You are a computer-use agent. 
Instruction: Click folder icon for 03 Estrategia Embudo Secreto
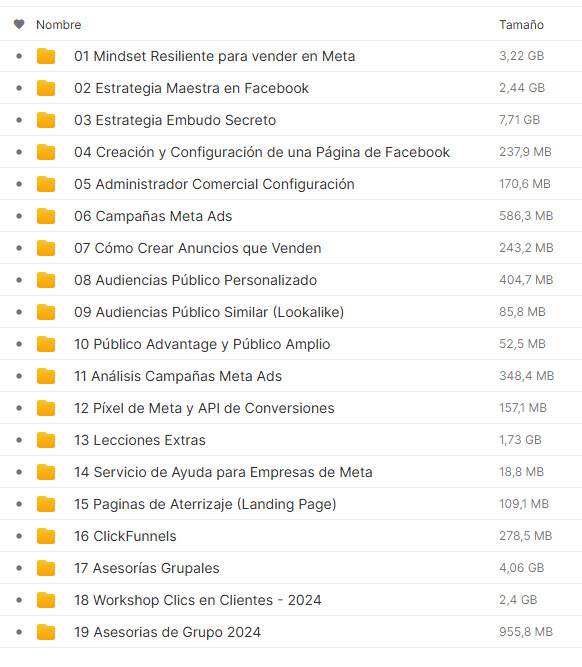(x=46, y=120)
